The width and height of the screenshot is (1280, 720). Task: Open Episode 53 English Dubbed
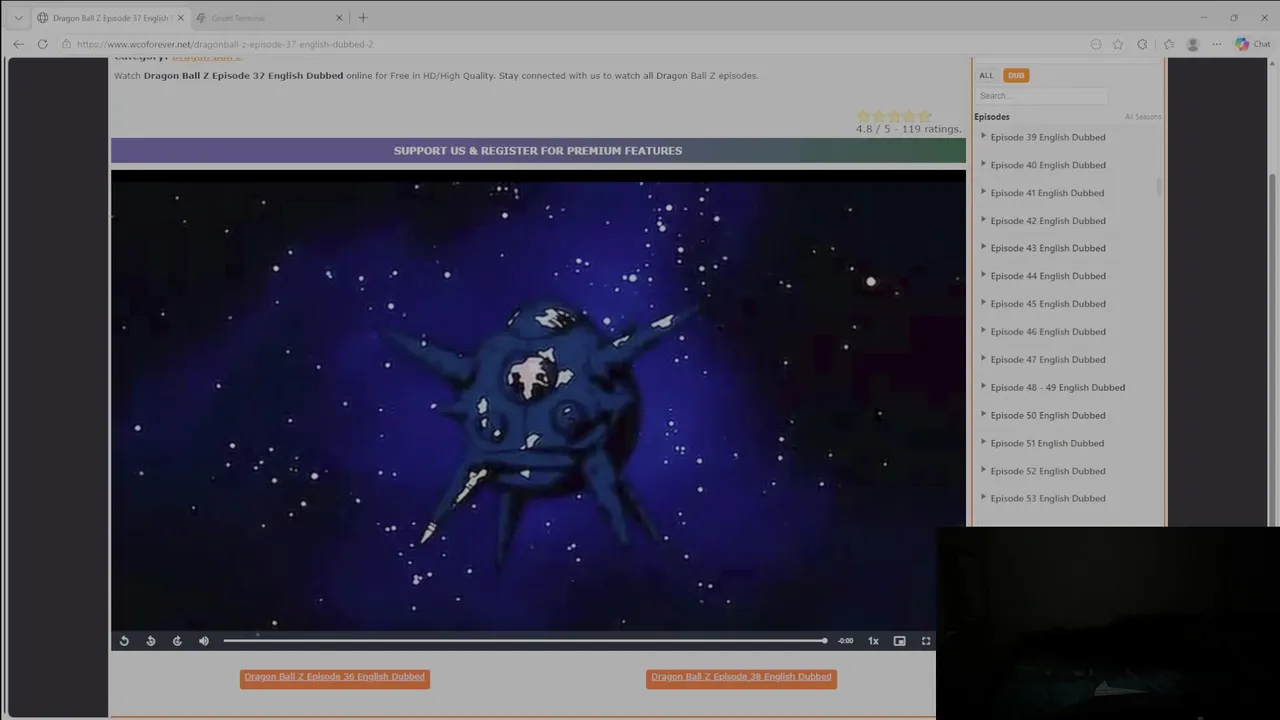coord(1048,498)
